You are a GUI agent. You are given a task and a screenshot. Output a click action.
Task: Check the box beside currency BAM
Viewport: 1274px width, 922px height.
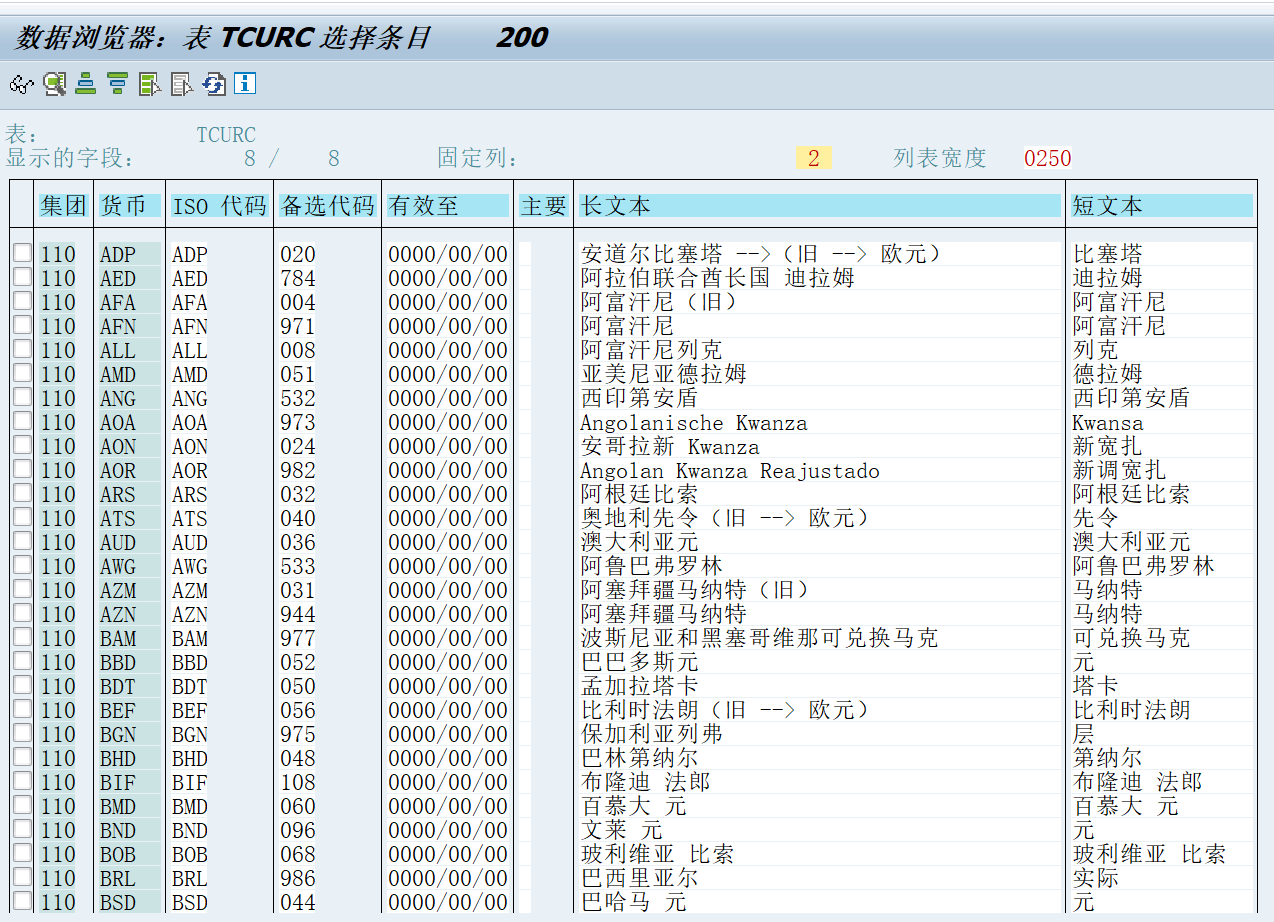(x=22, y=637)
